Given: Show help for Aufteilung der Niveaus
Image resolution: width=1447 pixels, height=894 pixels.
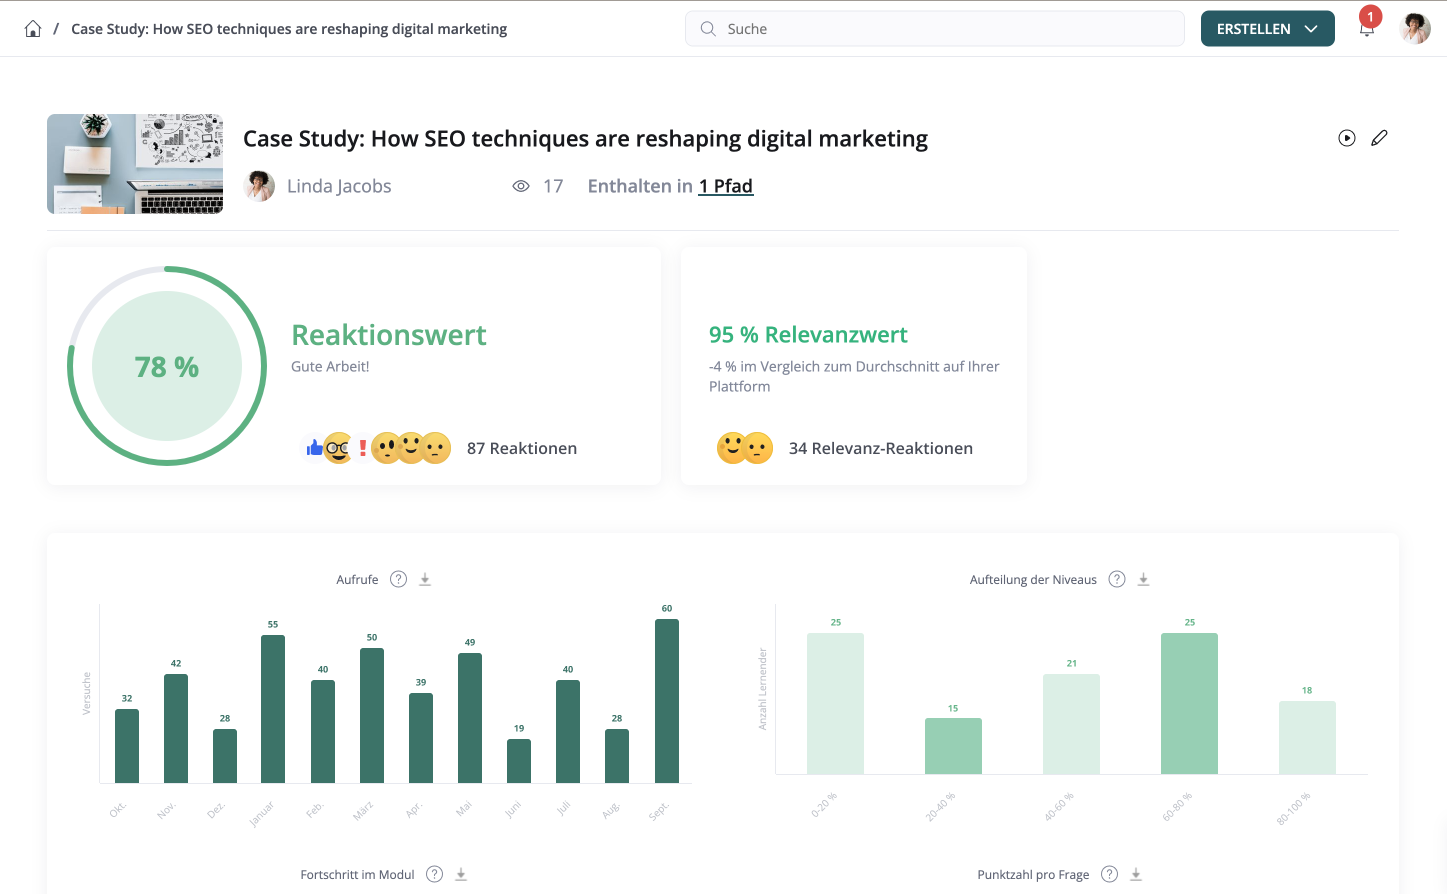Looking at the screenshot, I should [1117, 579].
